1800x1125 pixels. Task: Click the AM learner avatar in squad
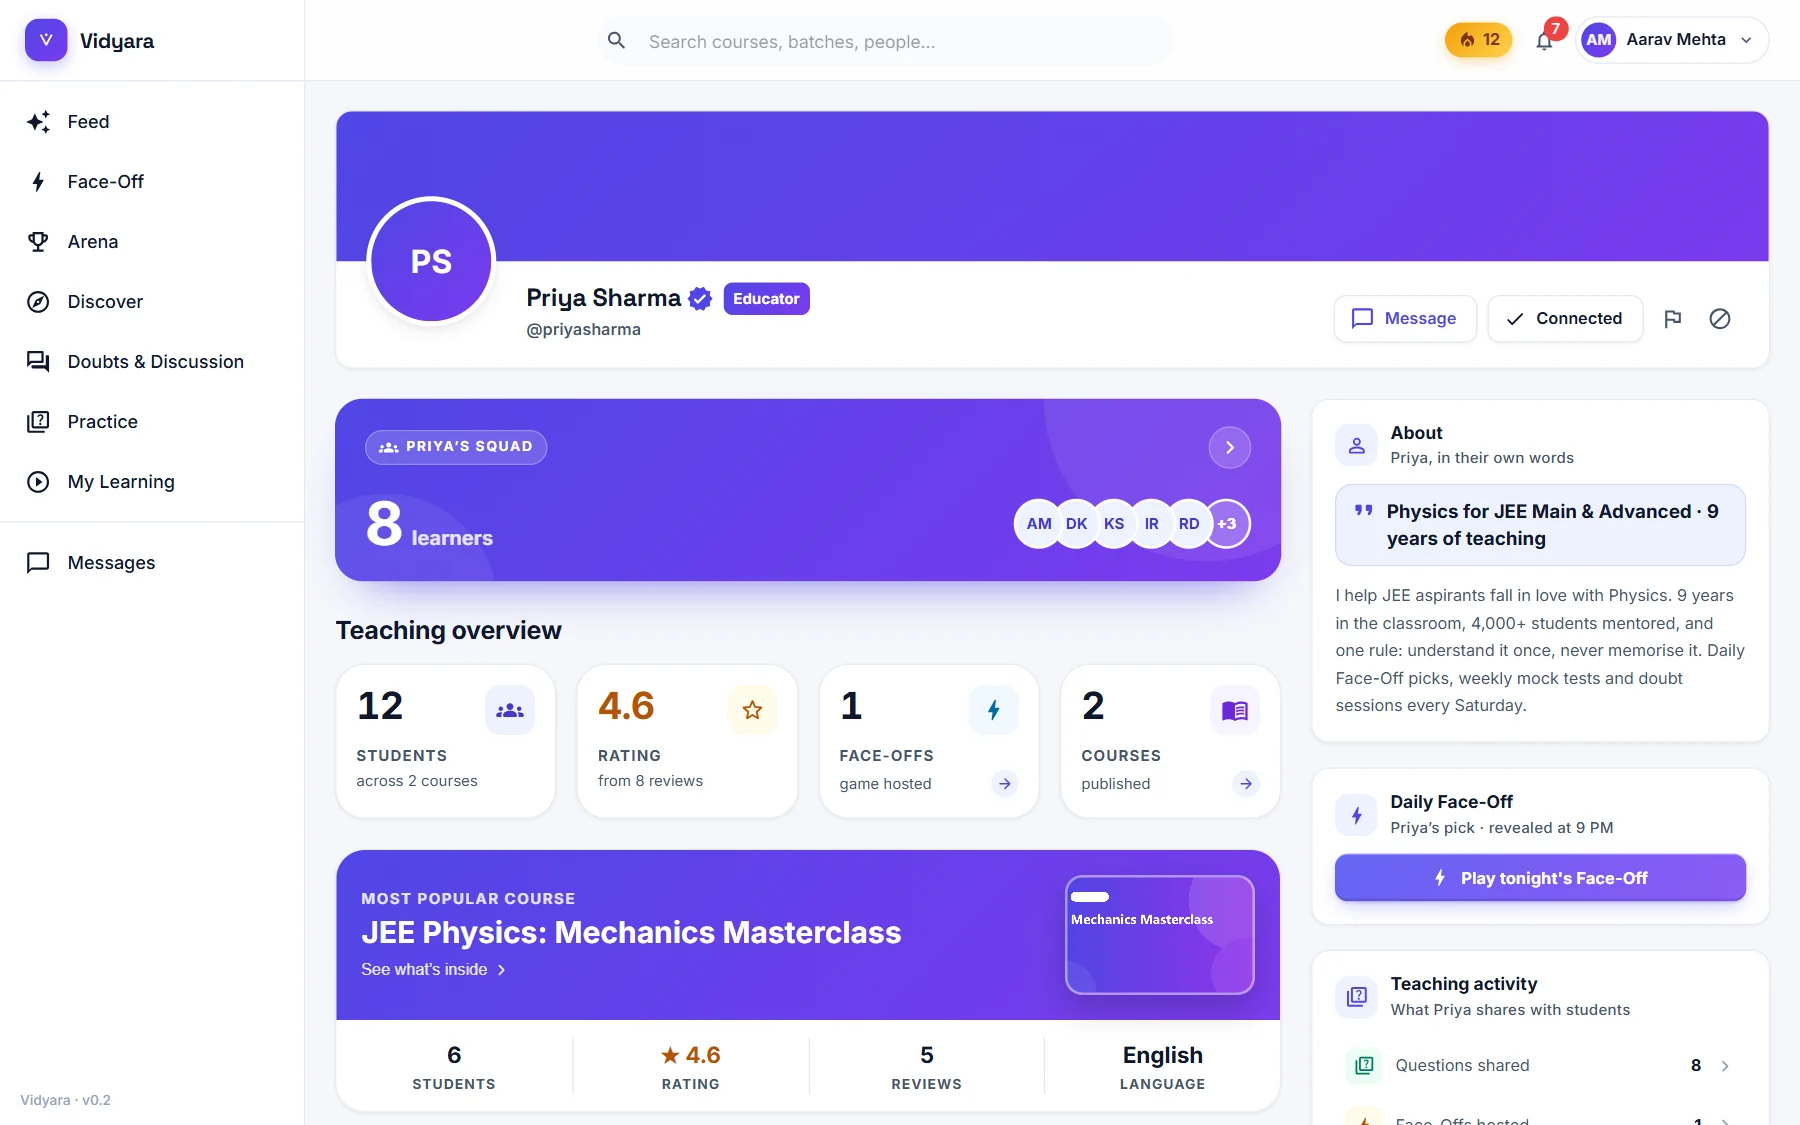(1039, 524)
